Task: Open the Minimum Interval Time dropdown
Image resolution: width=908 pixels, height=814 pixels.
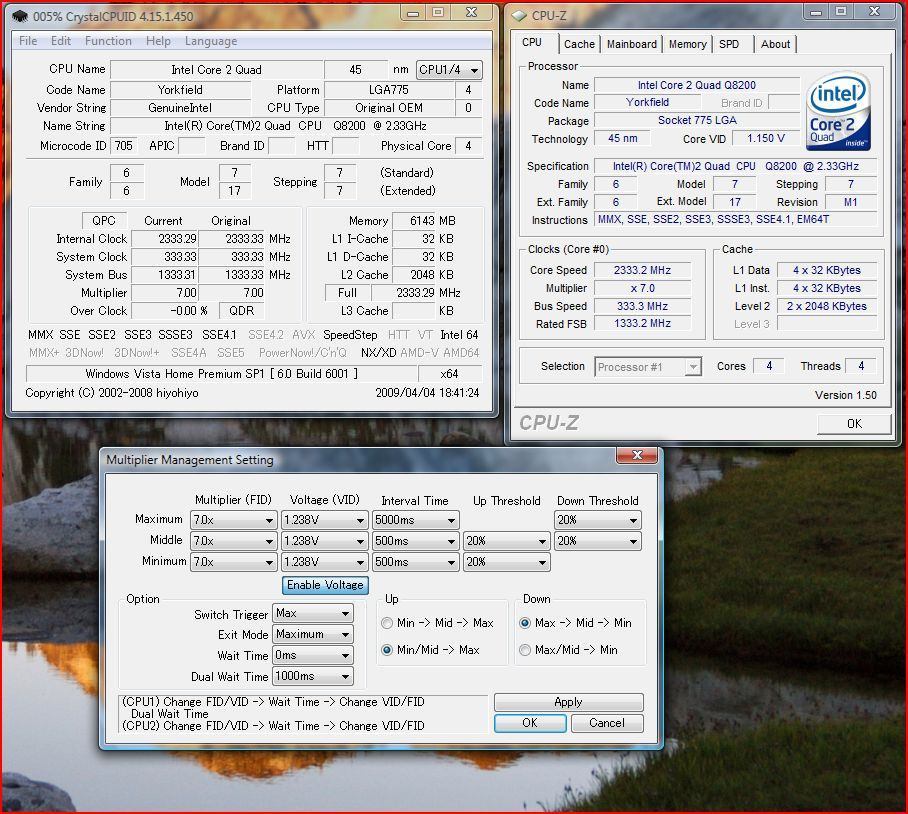Action: click(415, 562)
